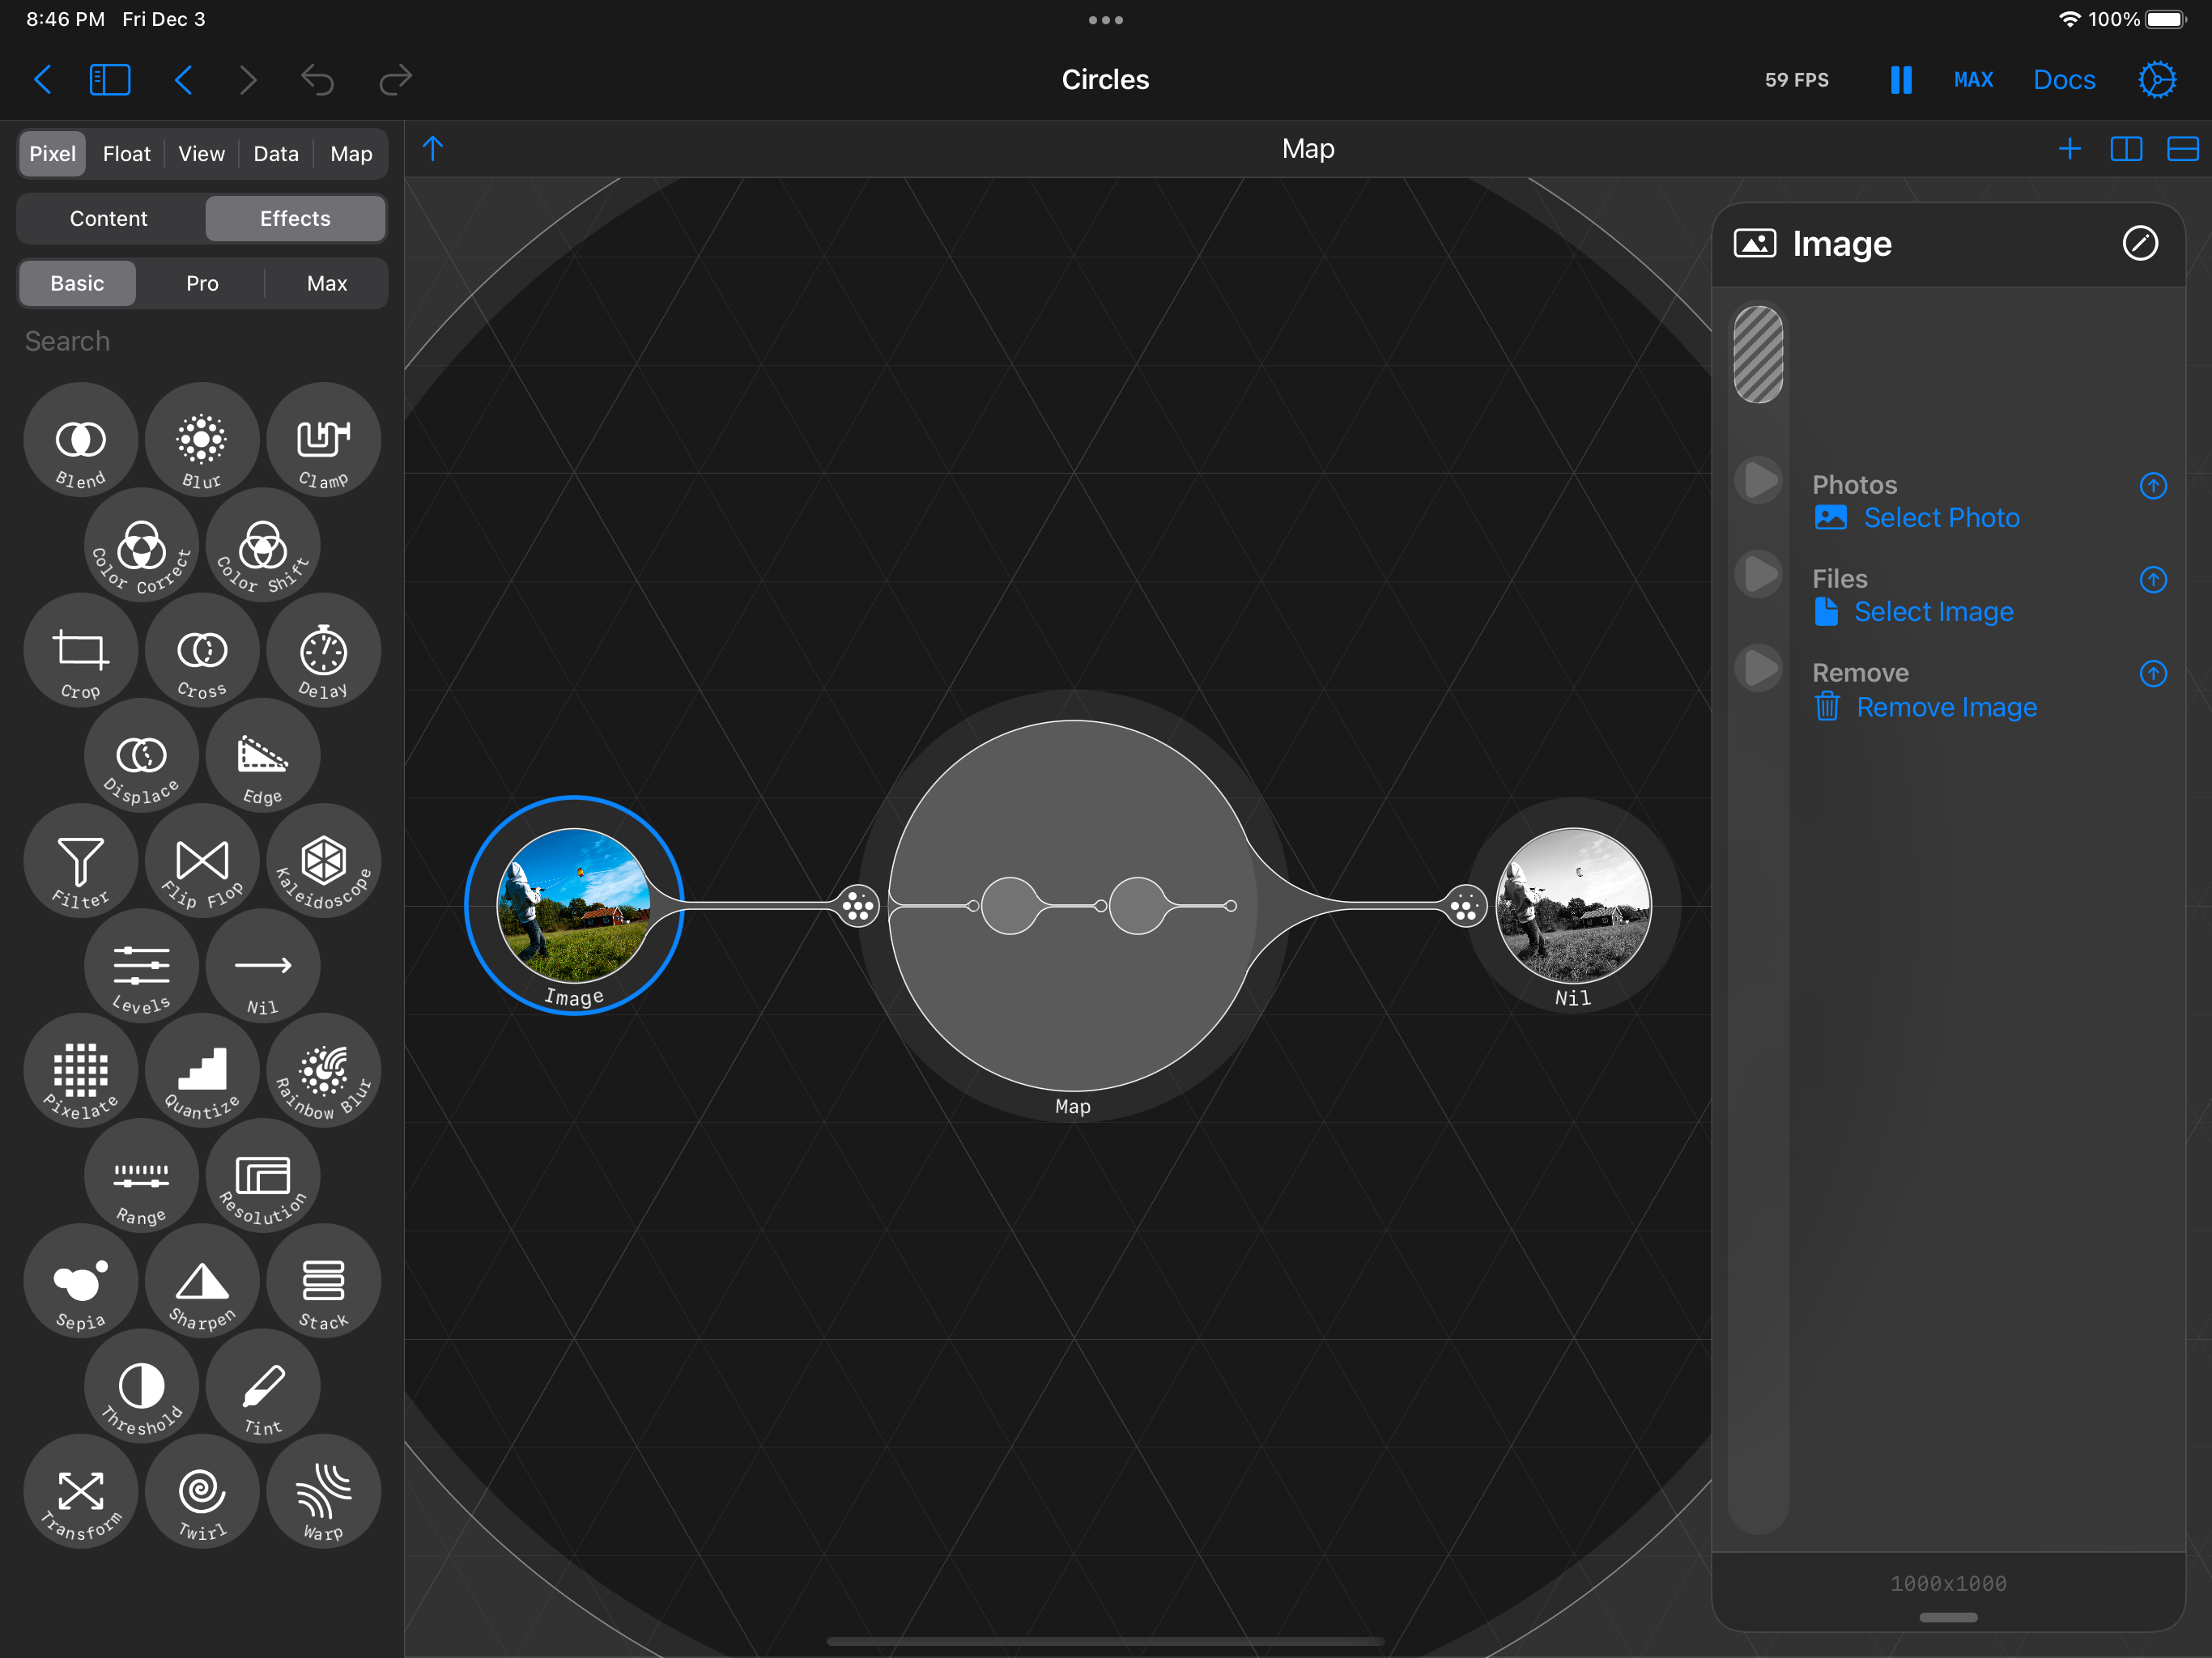Viewport: 2212px width, 1658px height.
Task: Choose the Twirl effect icon
Action: click(202, 1493)
